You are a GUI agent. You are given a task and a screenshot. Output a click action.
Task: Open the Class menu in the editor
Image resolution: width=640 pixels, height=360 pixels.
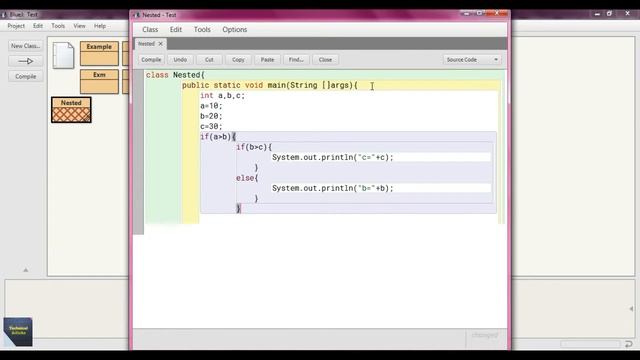point(150,29)
